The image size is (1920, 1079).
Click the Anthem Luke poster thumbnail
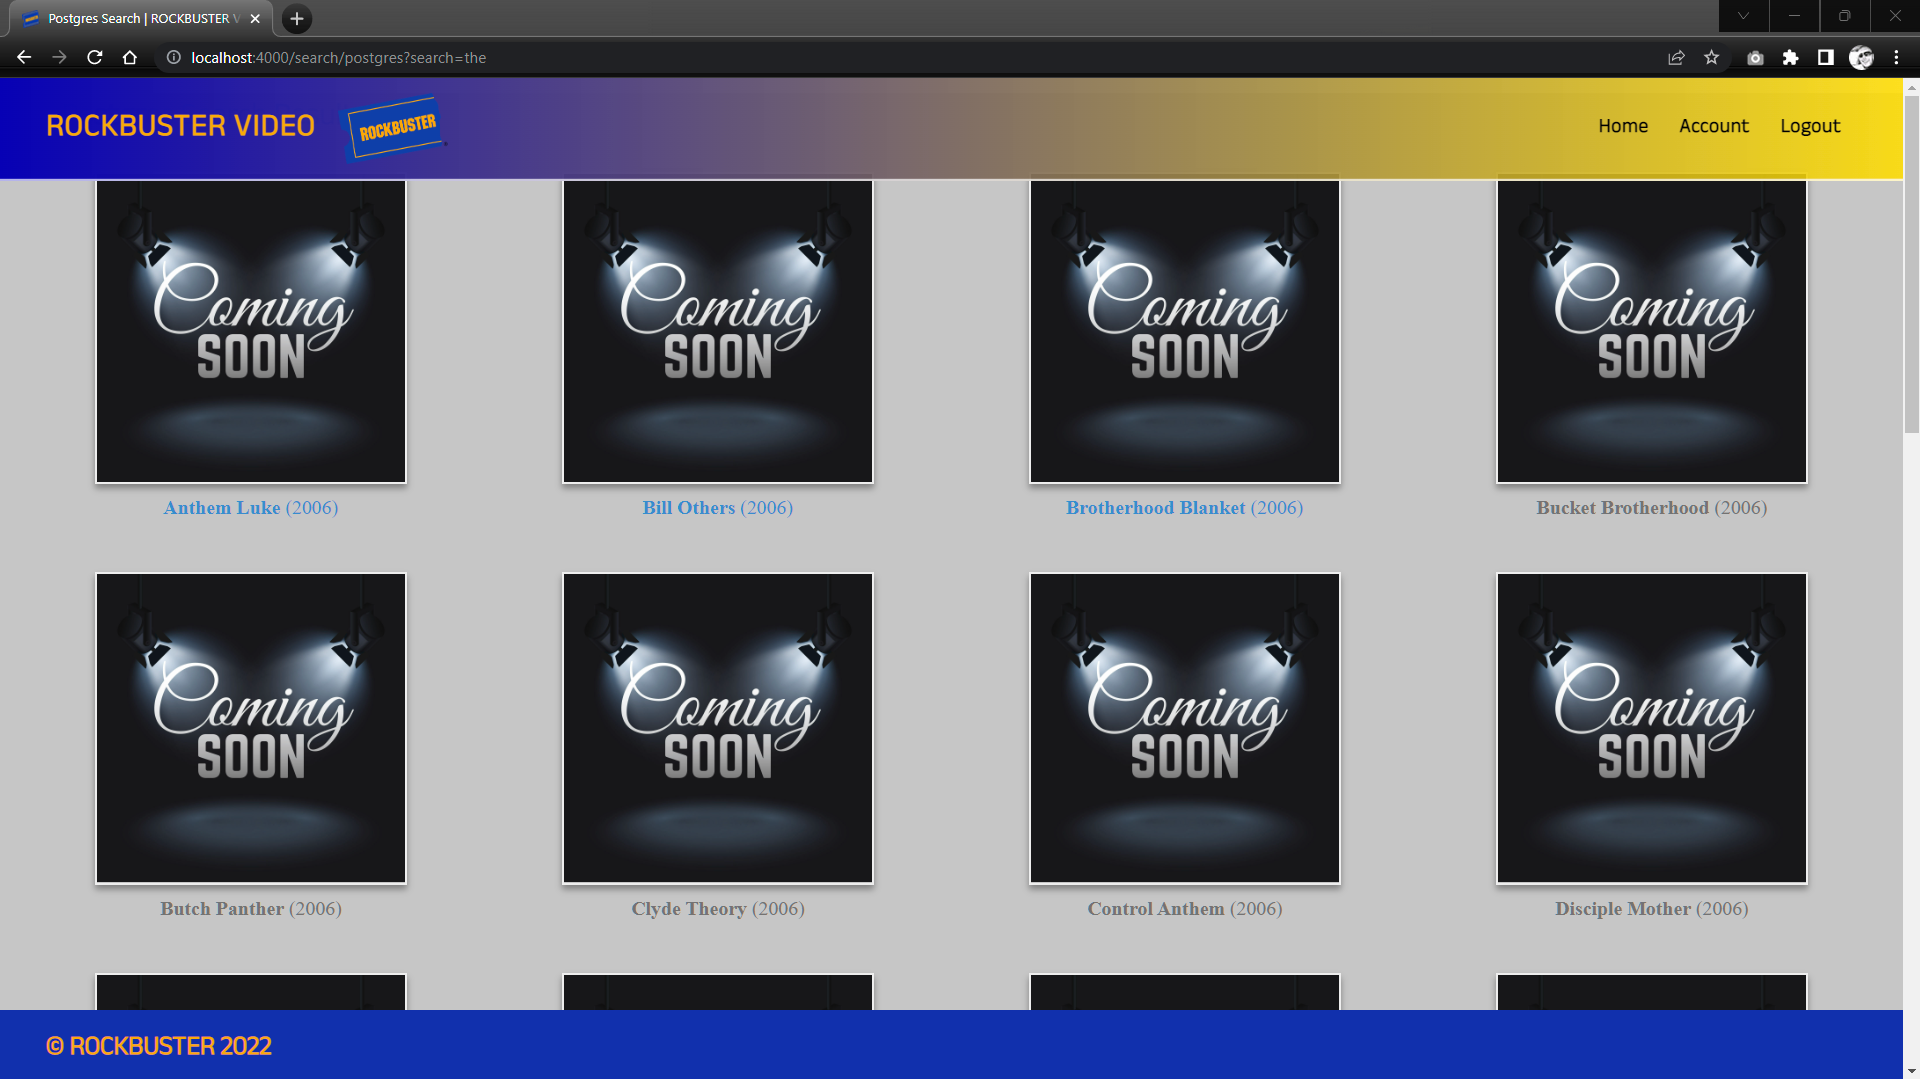(251, 332)
